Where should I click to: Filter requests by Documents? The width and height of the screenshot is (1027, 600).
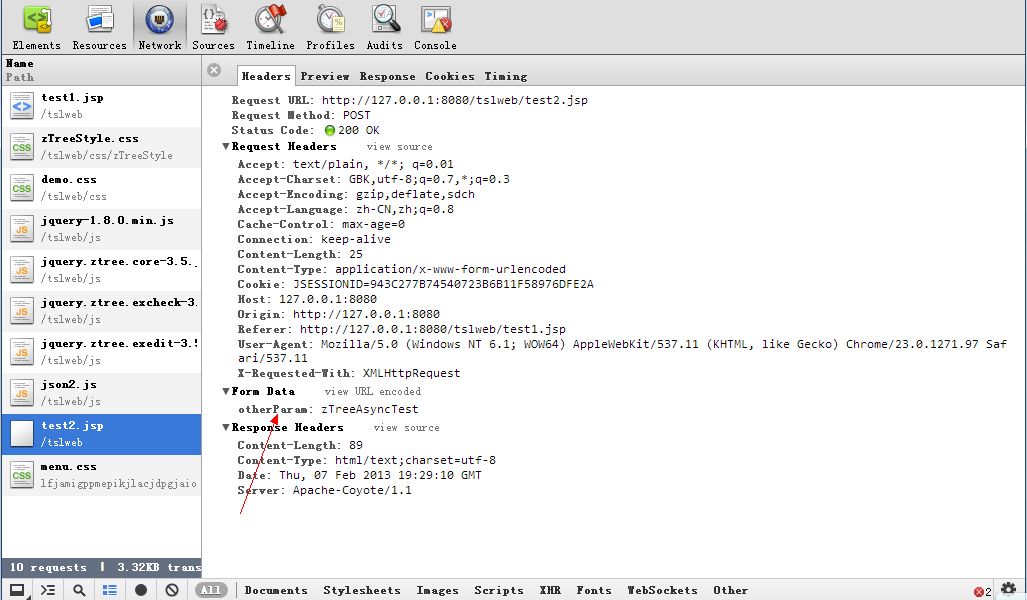(x=276, y=590)
